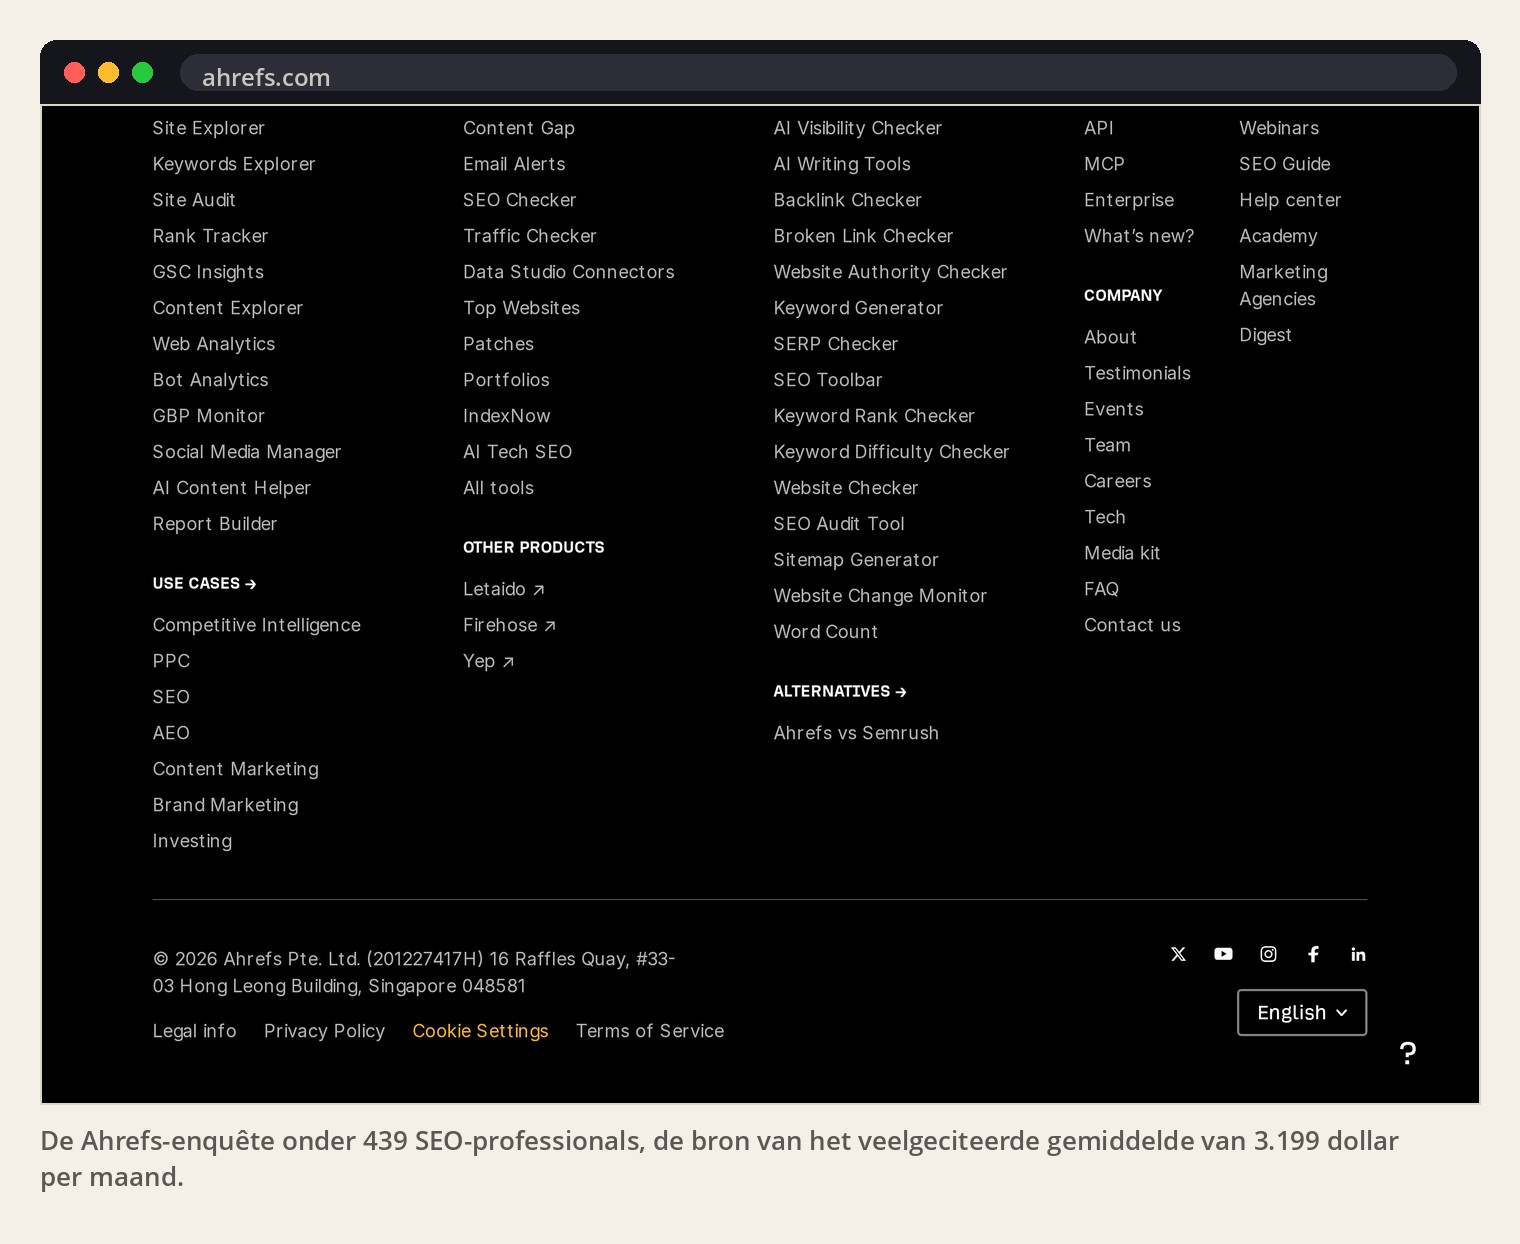Open the Facebook social icon
Screen dimensions: 1520x1244
(x=1313, y=954)
